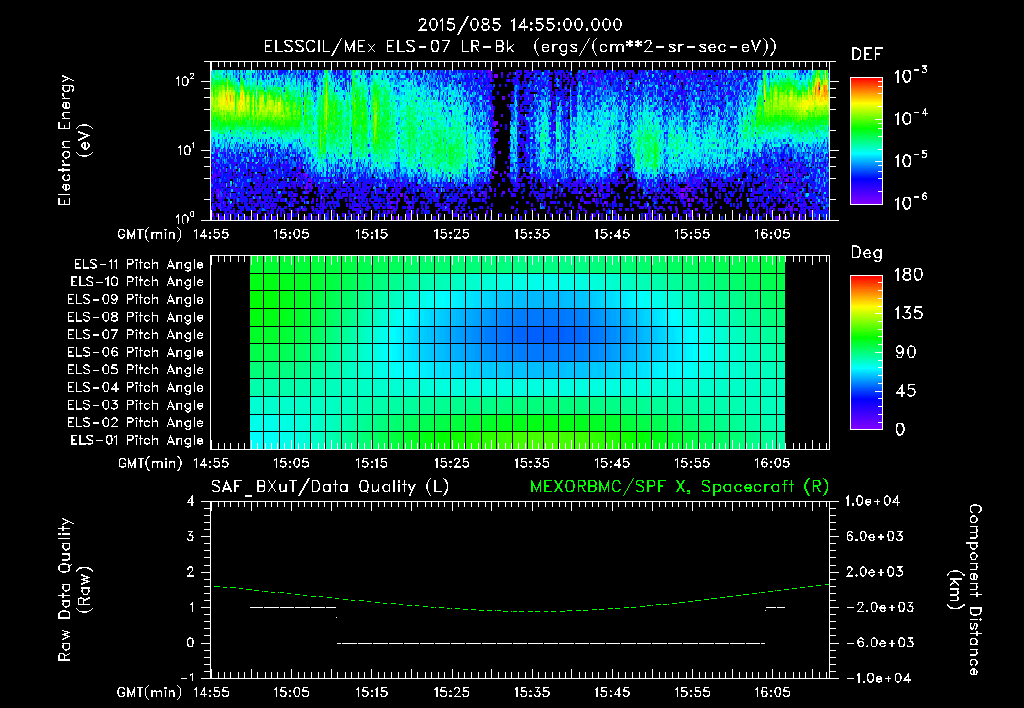This screenshot has height=708, width=1024.
Task: Click the 180 tick on the Deg scale
Action: [908, 275]
